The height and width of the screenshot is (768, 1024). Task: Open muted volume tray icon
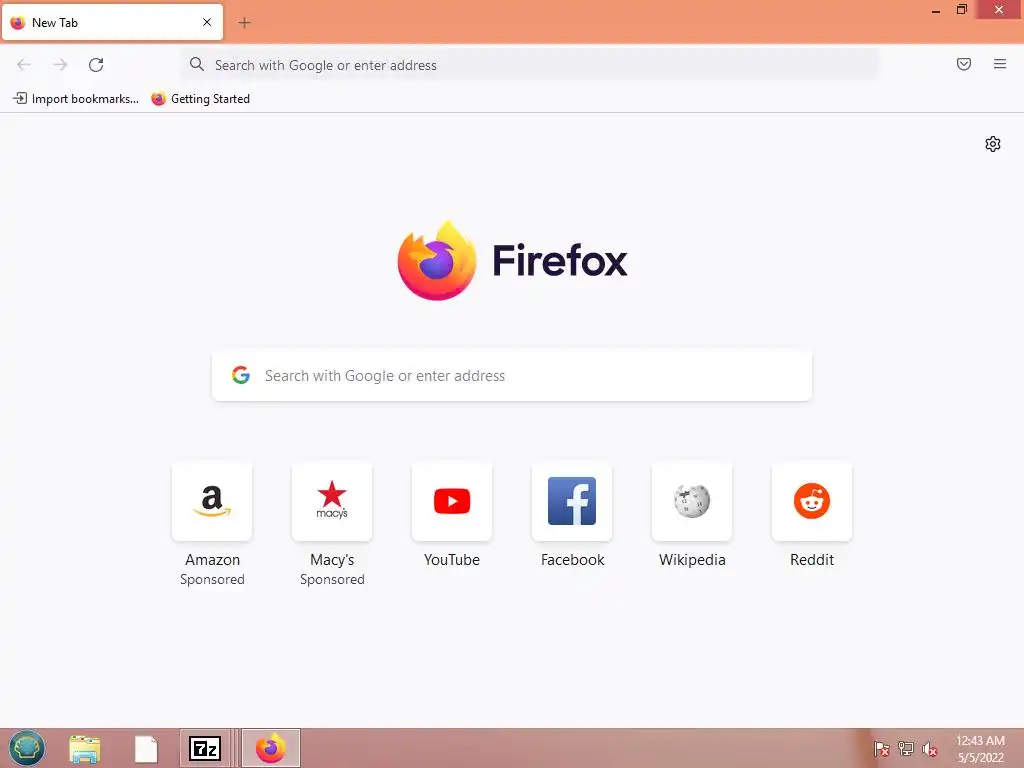point(929,749)
